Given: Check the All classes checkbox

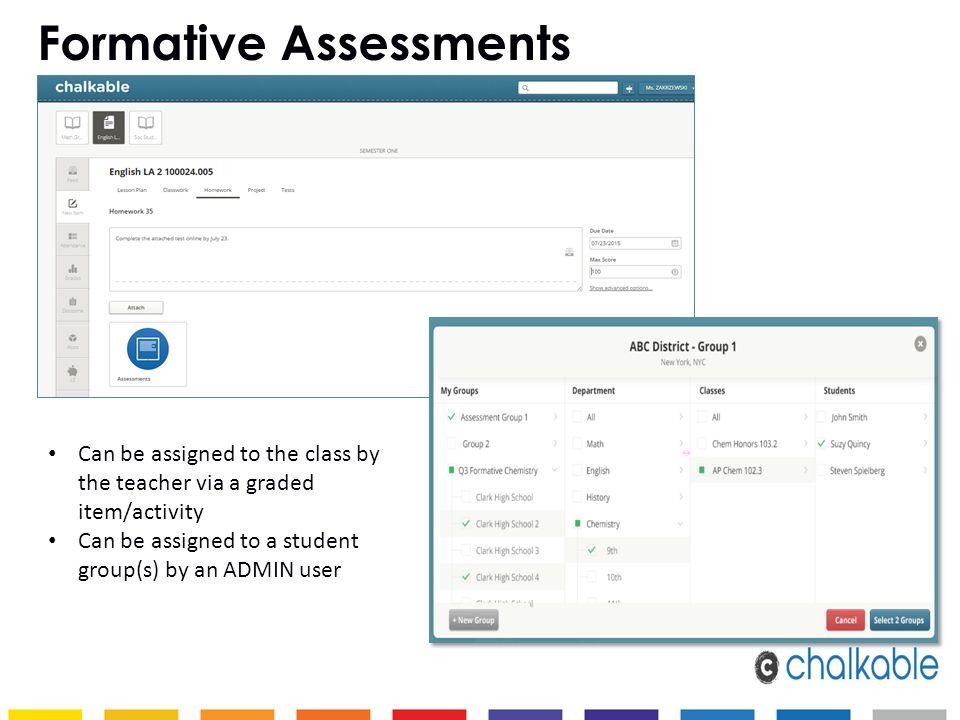Looking at the screenshot, I should pyautogui.click(x=703, y=417).
